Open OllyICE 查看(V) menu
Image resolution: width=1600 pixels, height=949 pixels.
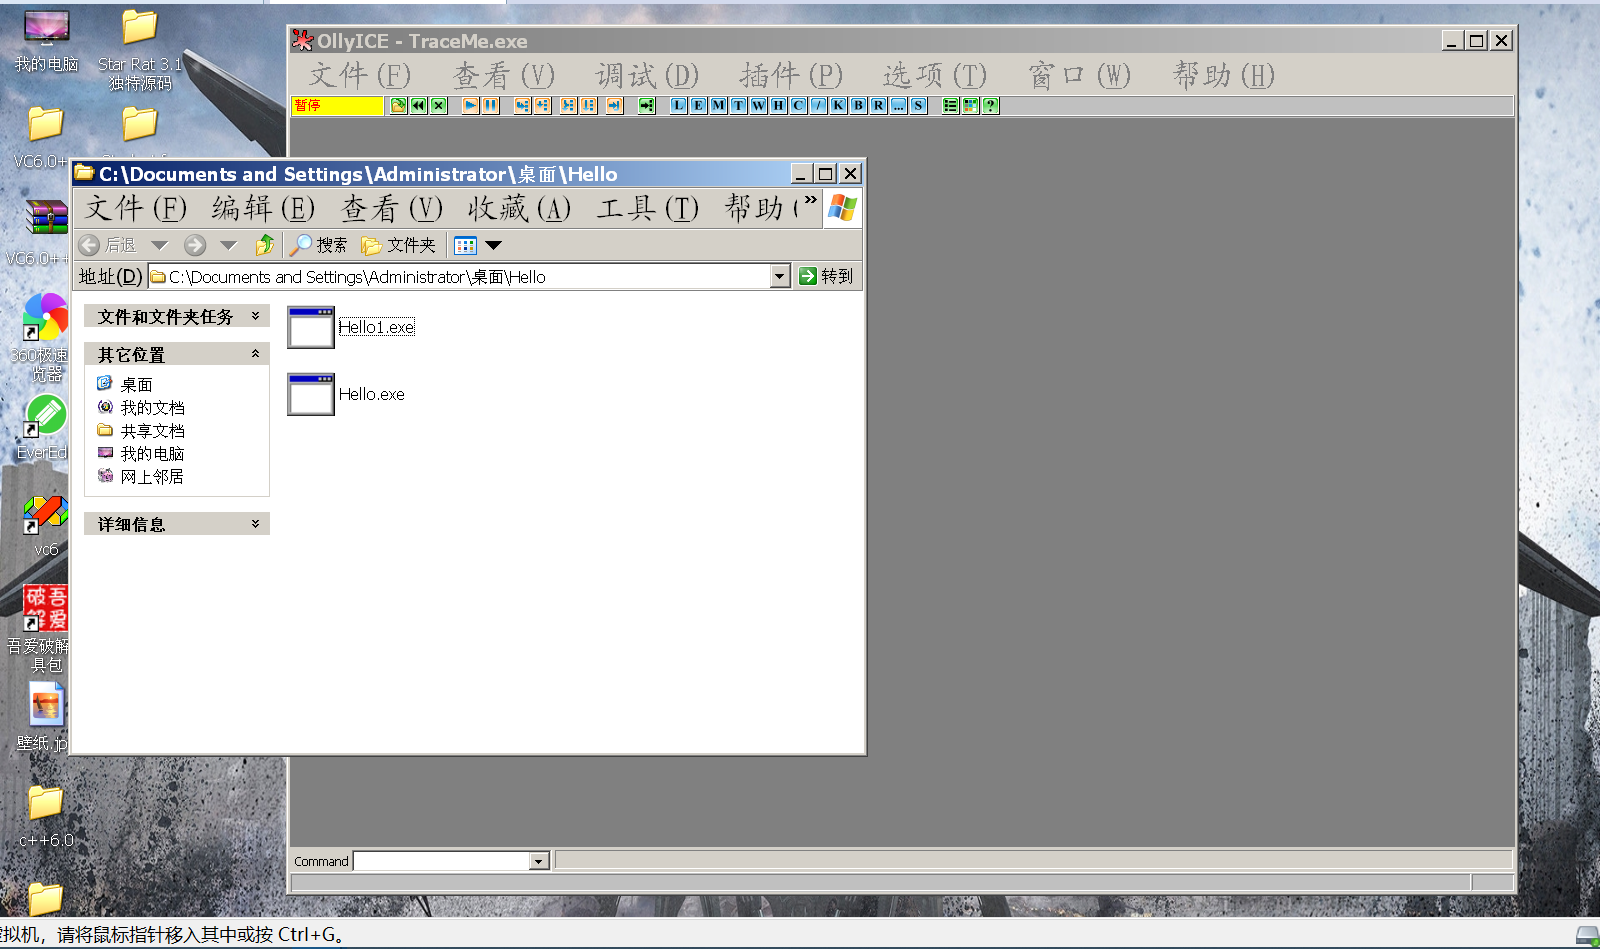503,75
